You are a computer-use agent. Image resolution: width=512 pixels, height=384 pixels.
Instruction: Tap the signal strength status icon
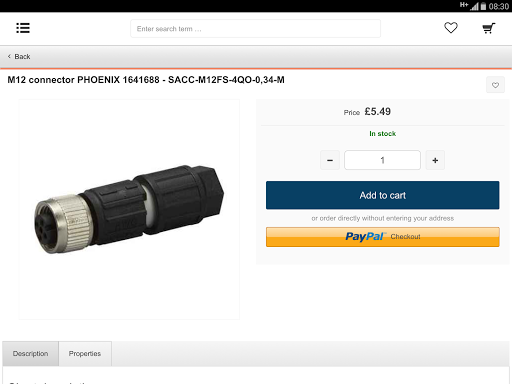click(x=474, y=6)
